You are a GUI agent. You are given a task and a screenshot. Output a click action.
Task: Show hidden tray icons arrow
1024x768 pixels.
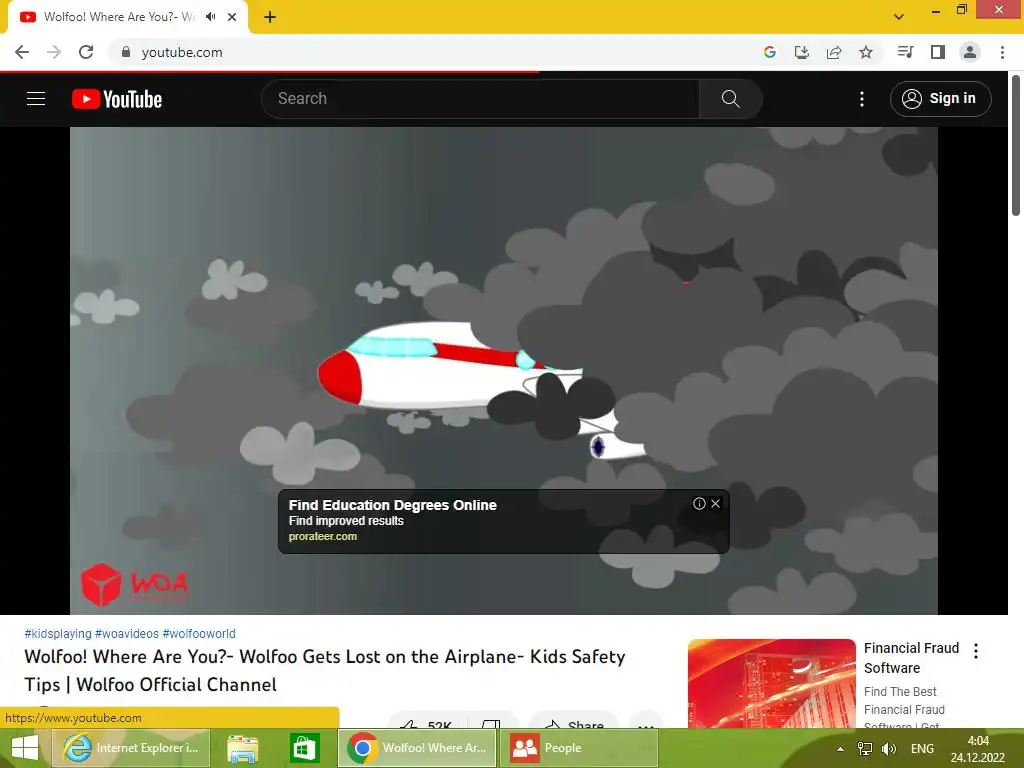click(840, 749)
